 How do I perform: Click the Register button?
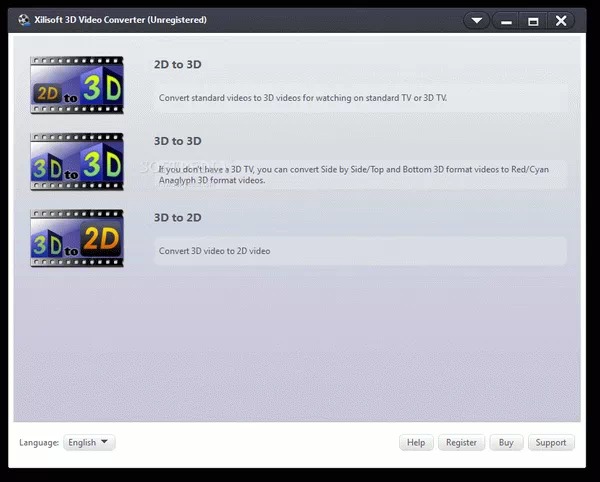(461, 442)
